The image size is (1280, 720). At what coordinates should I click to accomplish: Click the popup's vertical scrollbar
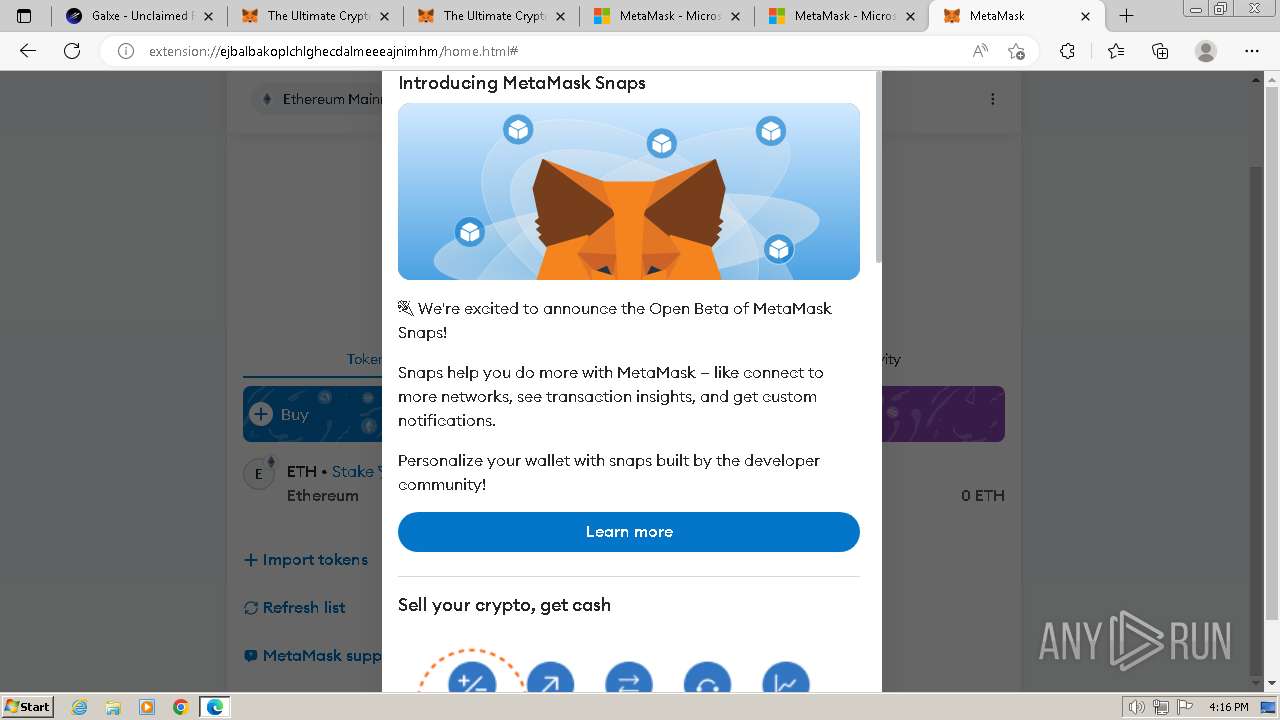pyautogui.click(x=878, y=168)
